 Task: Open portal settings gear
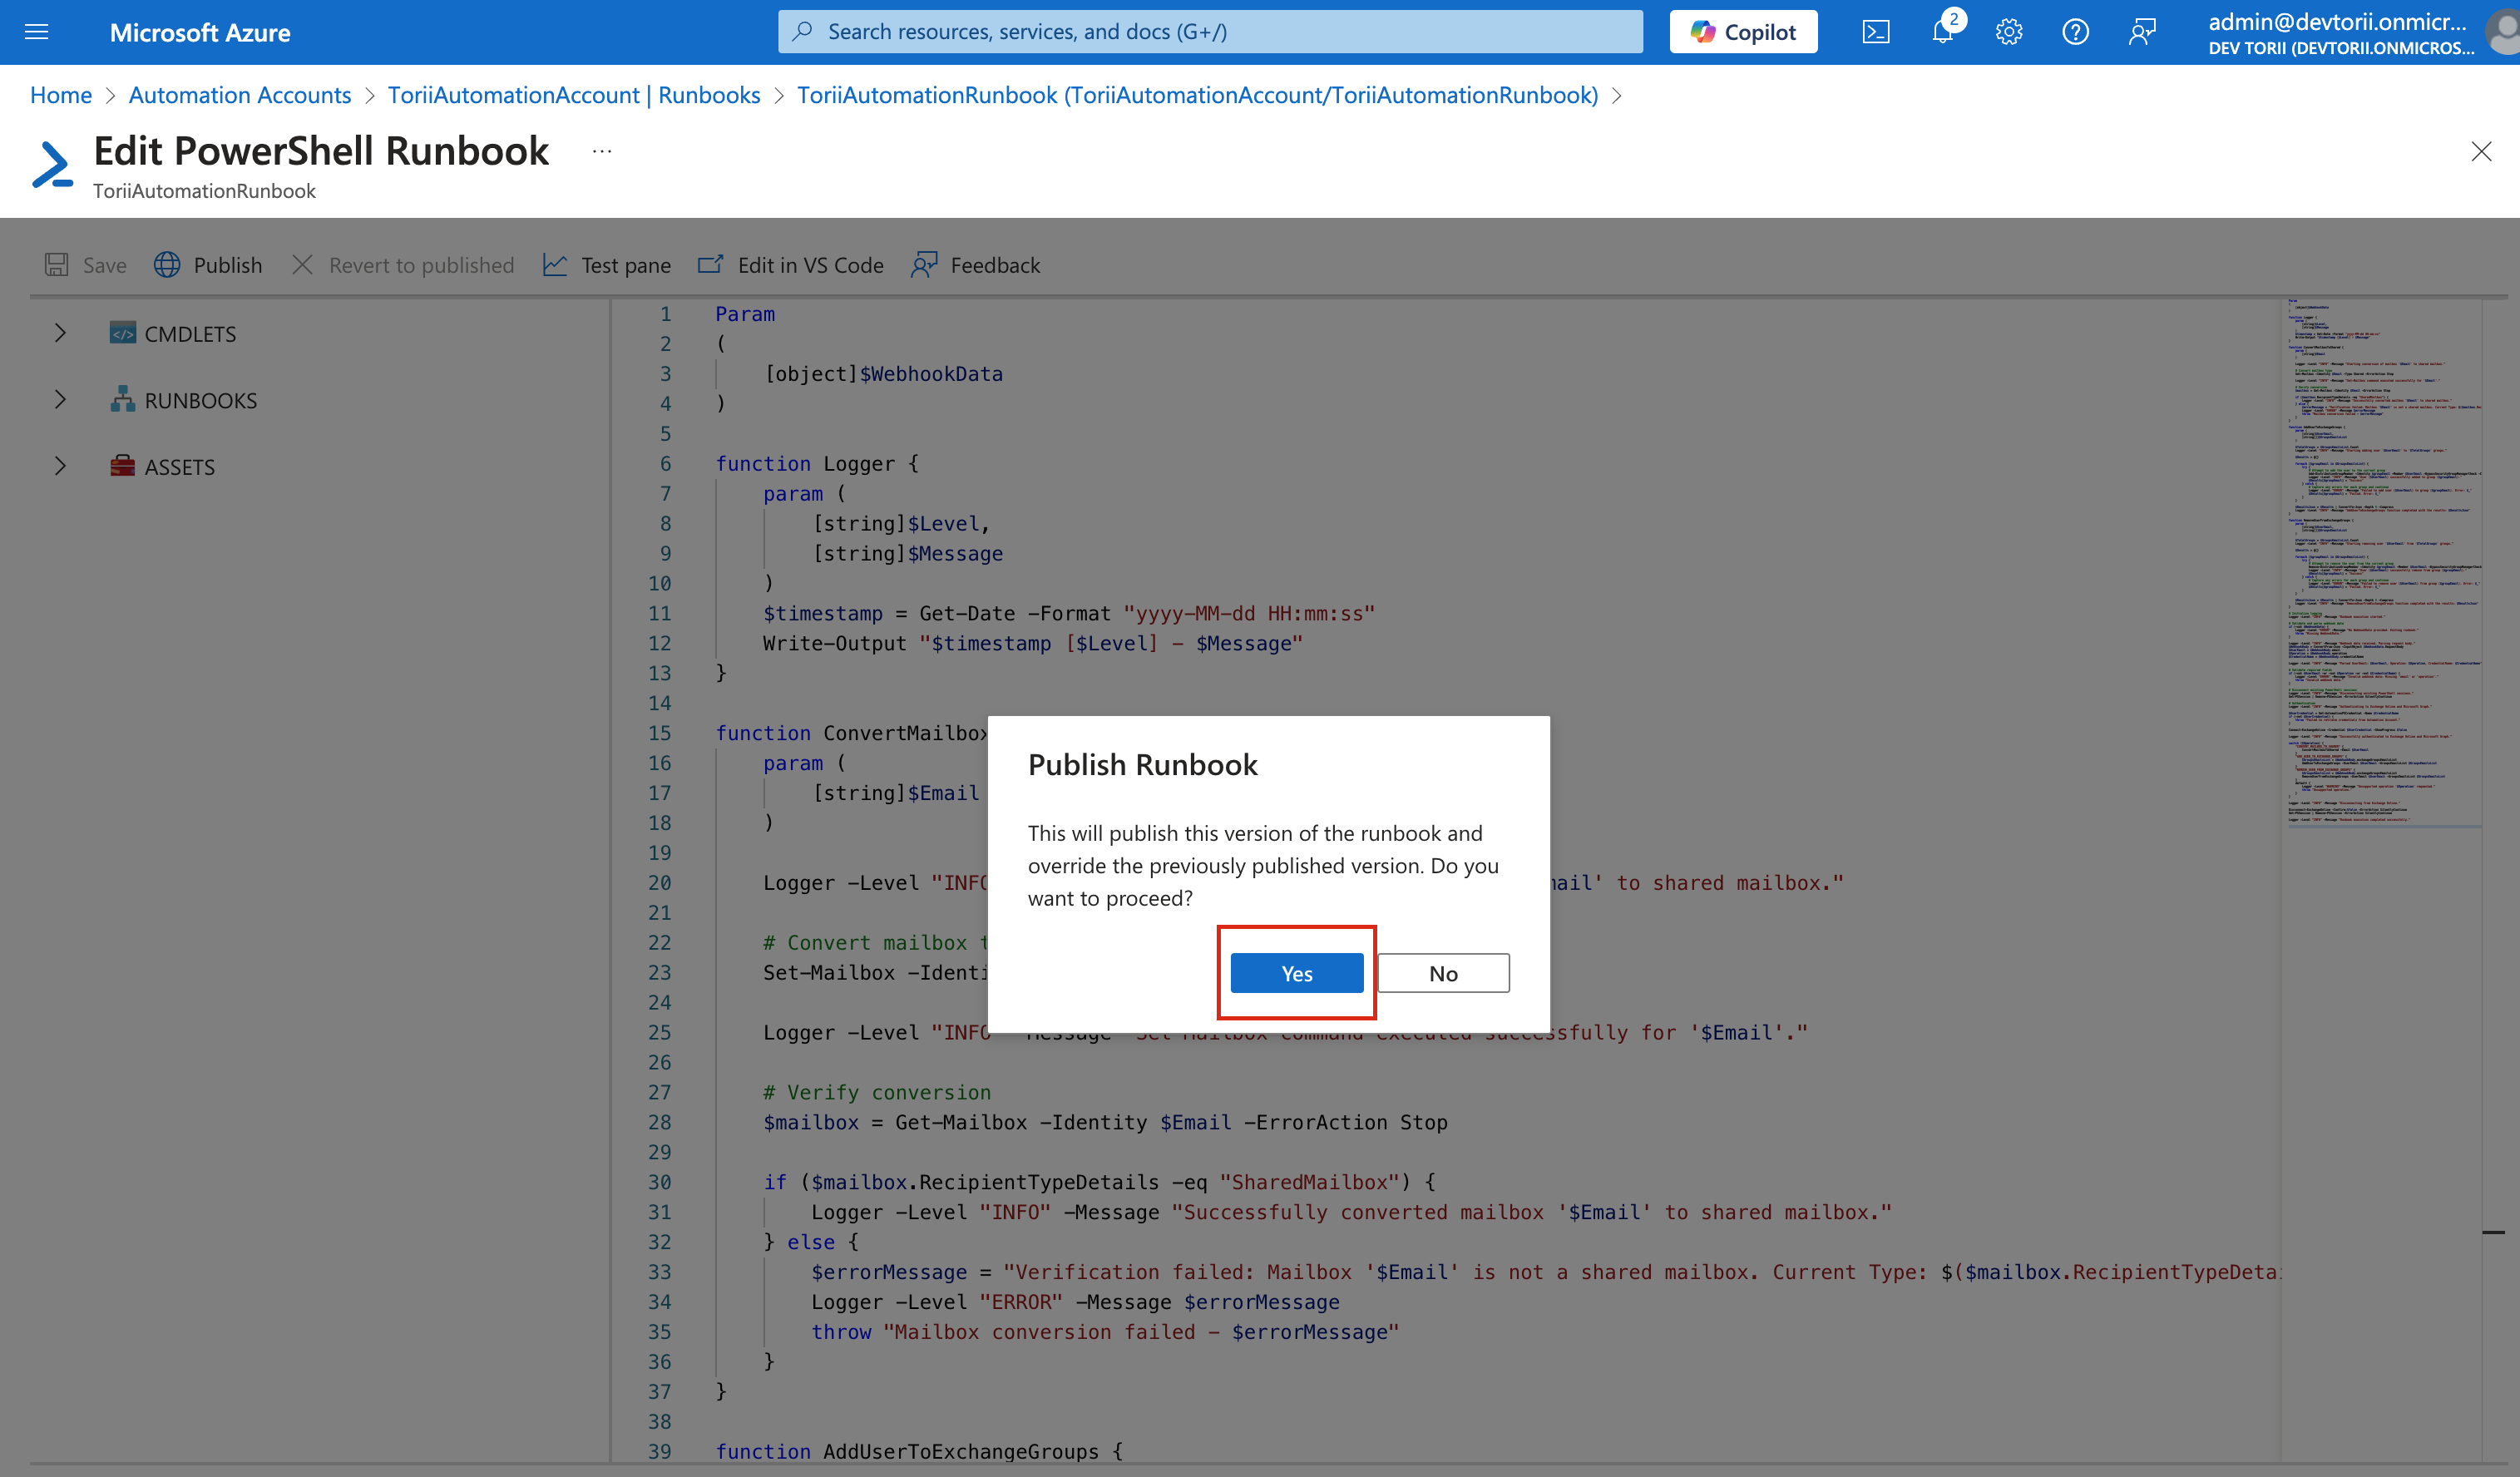click(2009, 32)
